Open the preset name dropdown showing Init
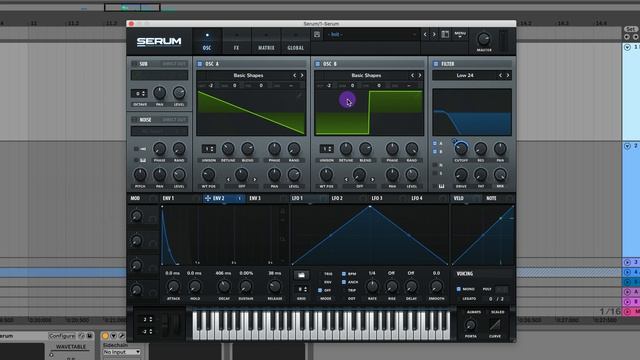640x360 pixels. pyautogui.click(x=372, y=35)
